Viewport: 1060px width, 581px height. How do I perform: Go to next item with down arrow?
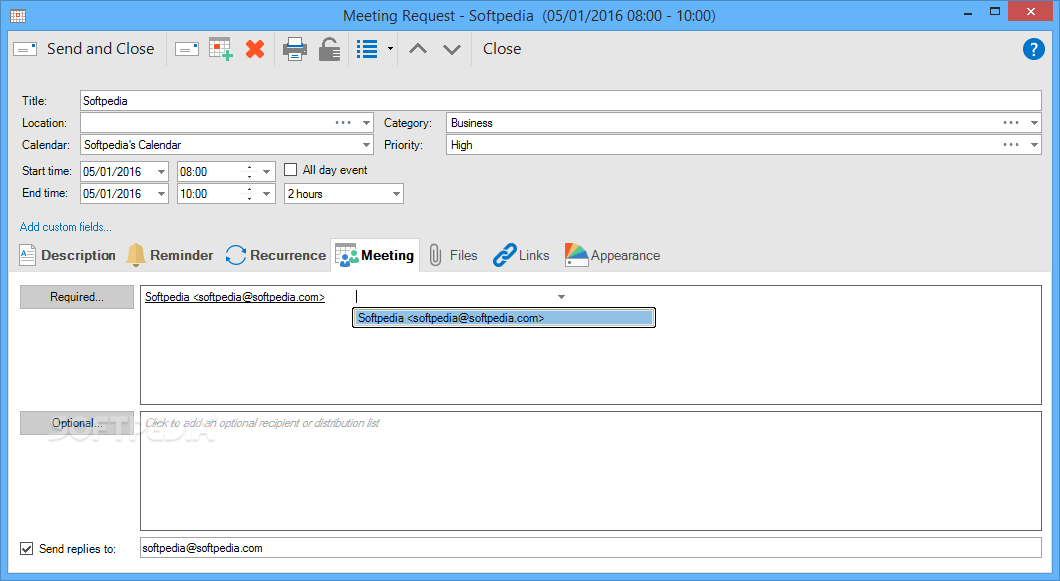point(452,49)
